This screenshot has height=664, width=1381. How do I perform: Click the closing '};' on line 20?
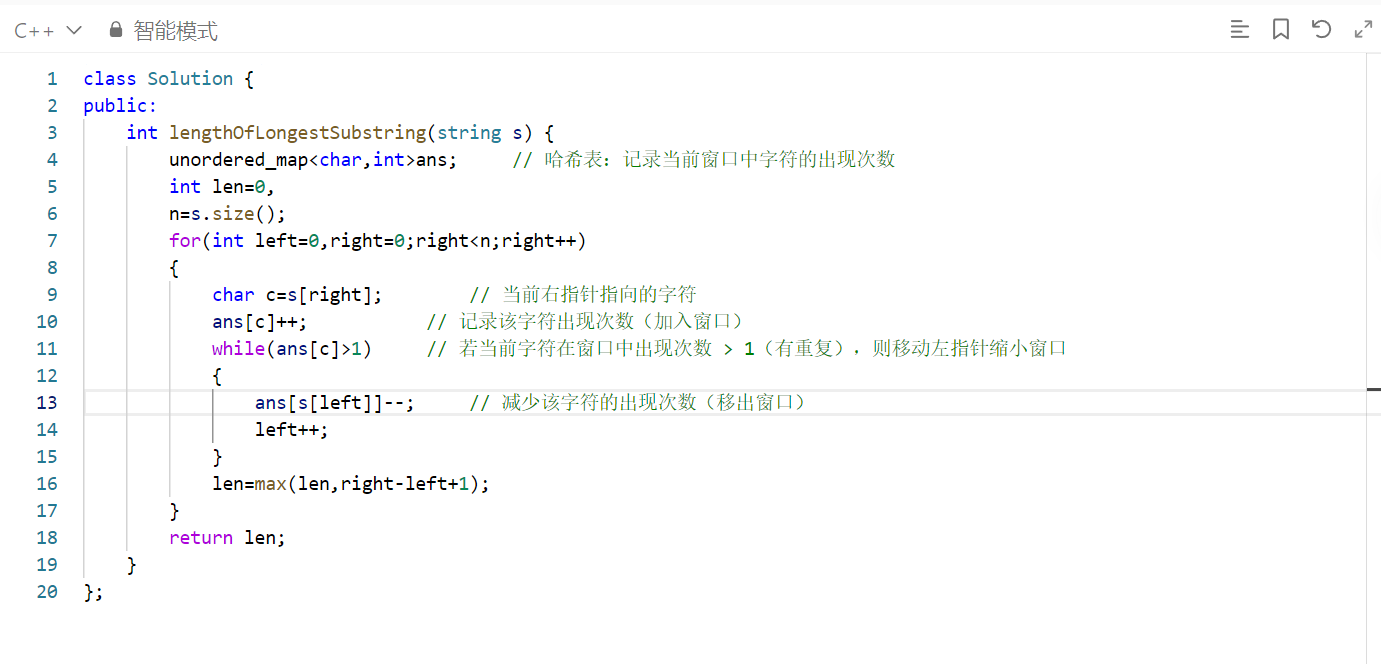[93, 592]
